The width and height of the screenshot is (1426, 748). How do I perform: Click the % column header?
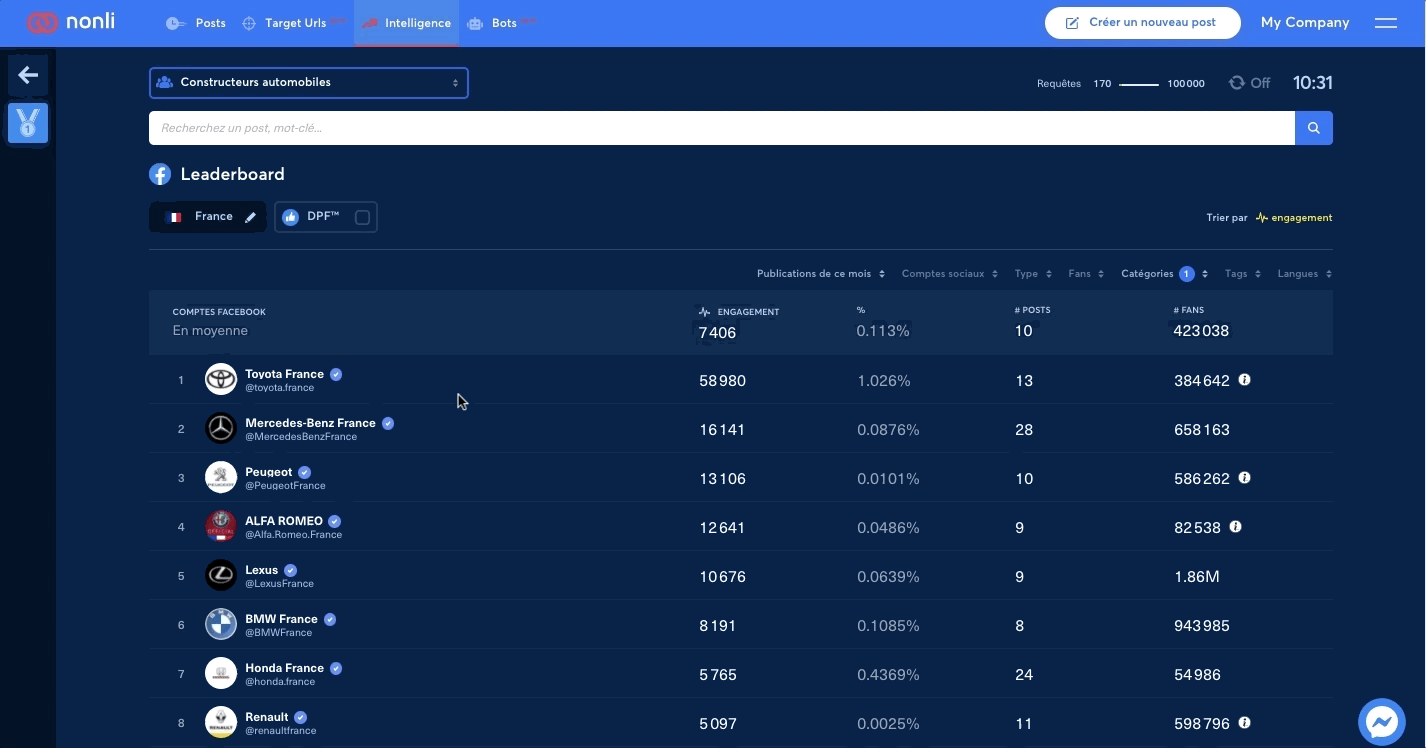pos(861,310)
